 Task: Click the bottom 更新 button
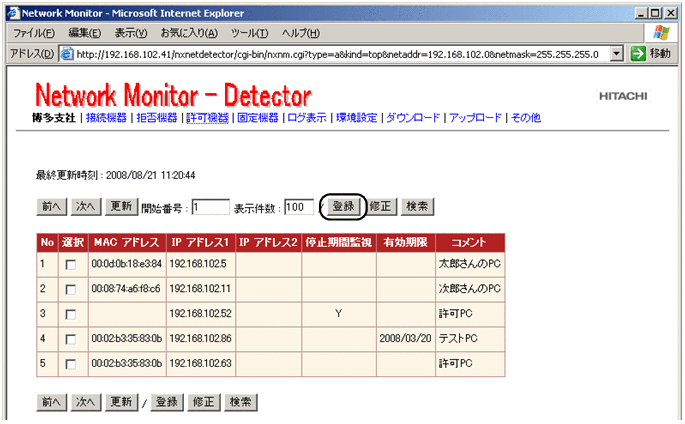121,402
